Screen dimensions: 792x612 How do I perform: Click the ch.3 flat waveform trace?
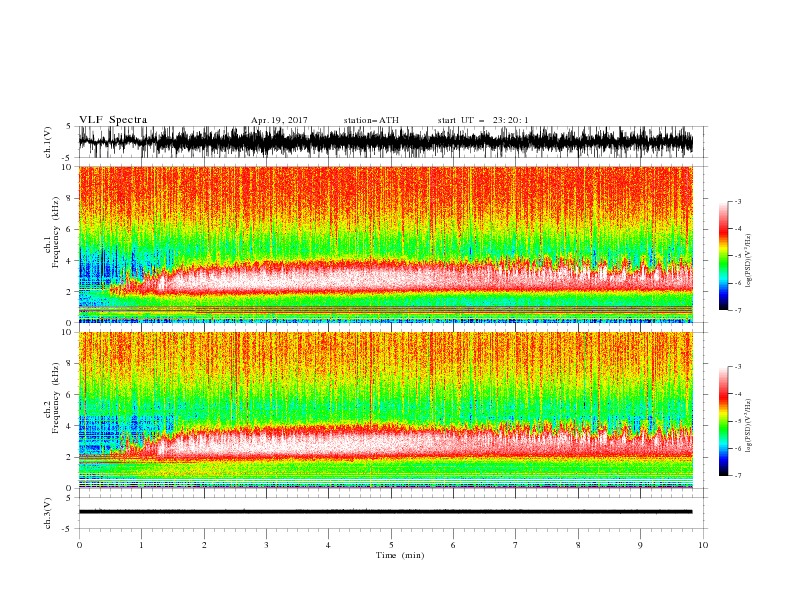(x=385, y=512)
